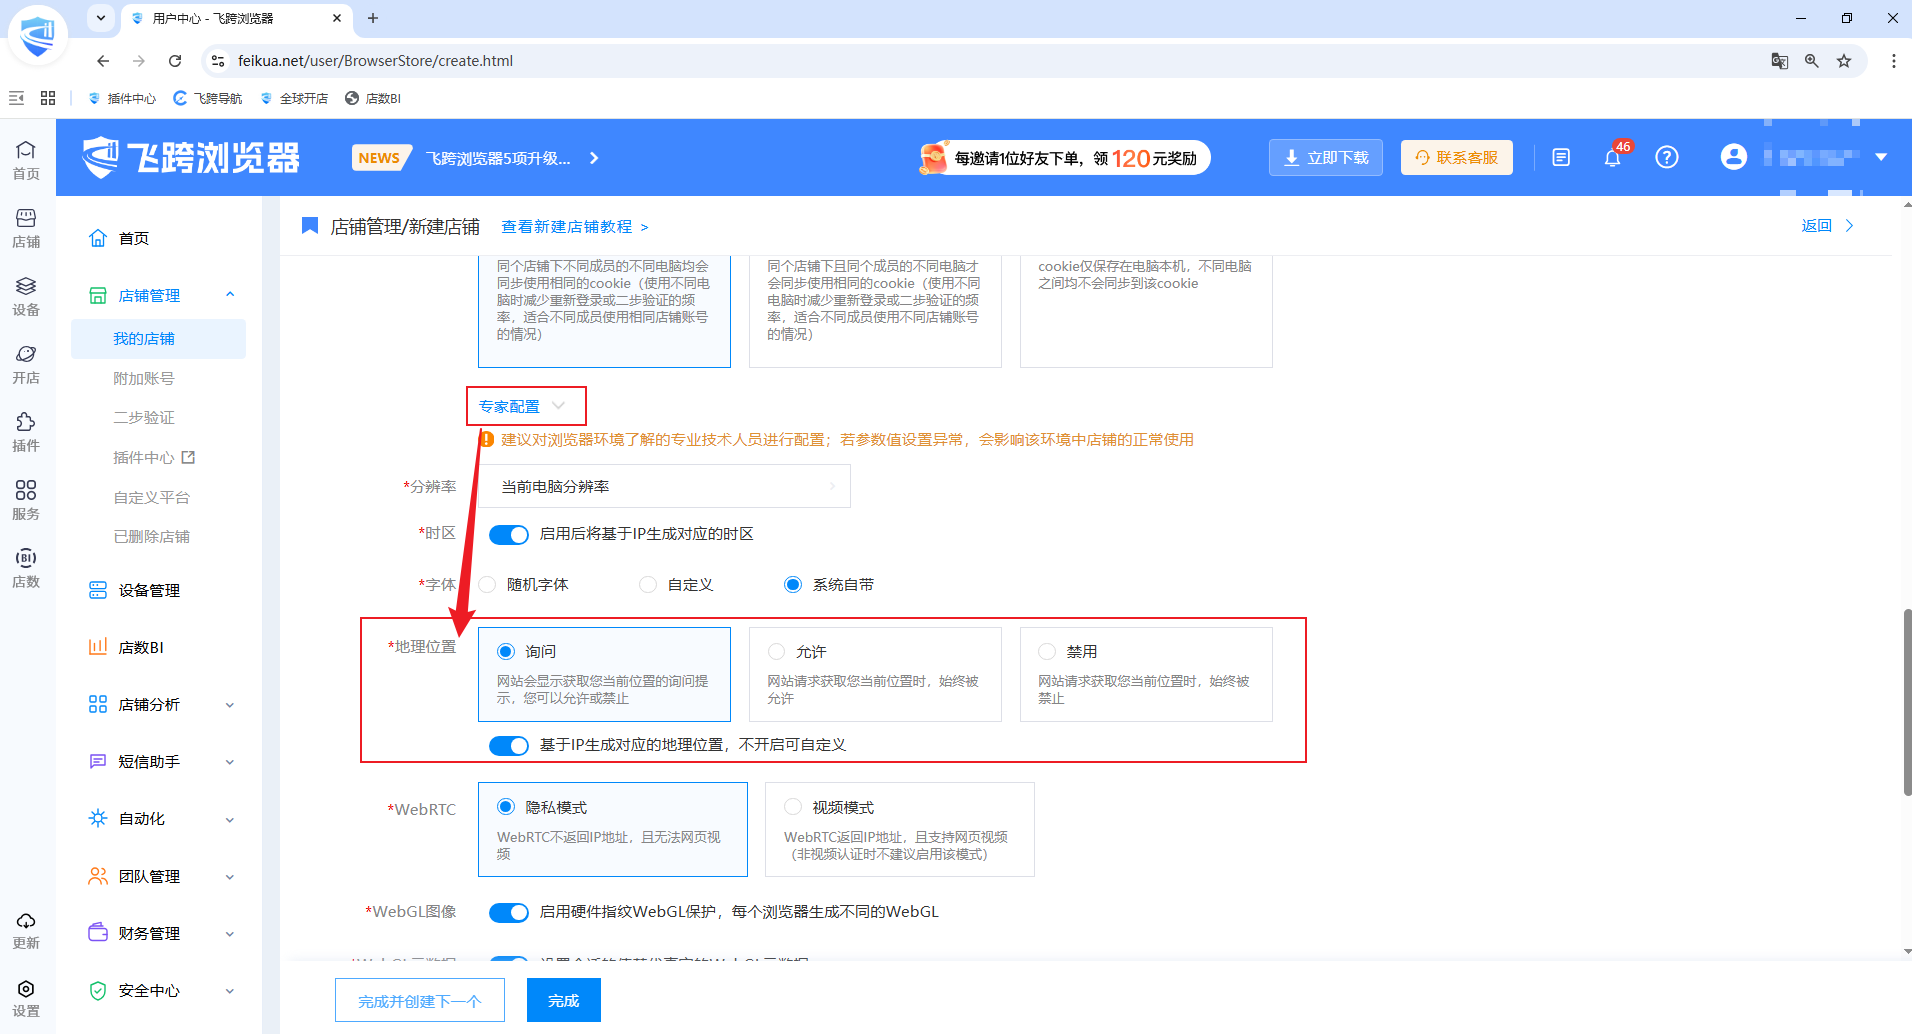Open the notification bell with 46 badge
Image resolution: width=1912 pixels, height=1034 pixels.
coord(1613,157)
